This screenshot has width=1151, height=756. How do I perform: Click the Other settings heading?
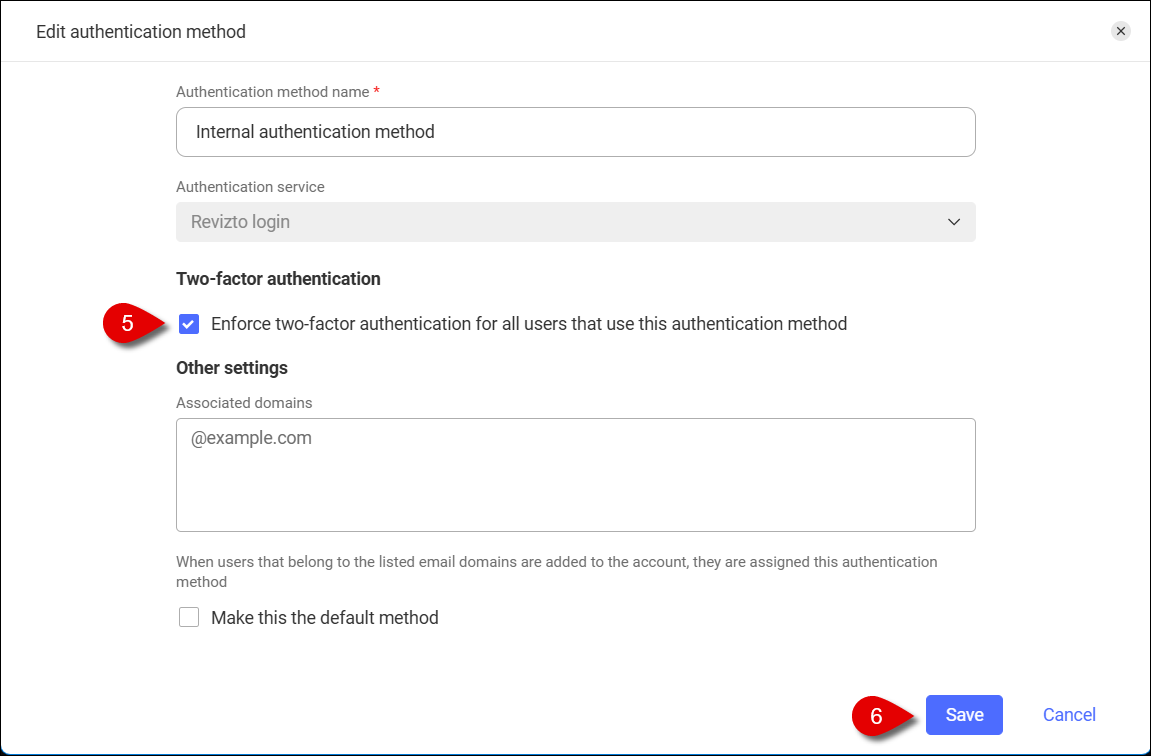(232, 368)
